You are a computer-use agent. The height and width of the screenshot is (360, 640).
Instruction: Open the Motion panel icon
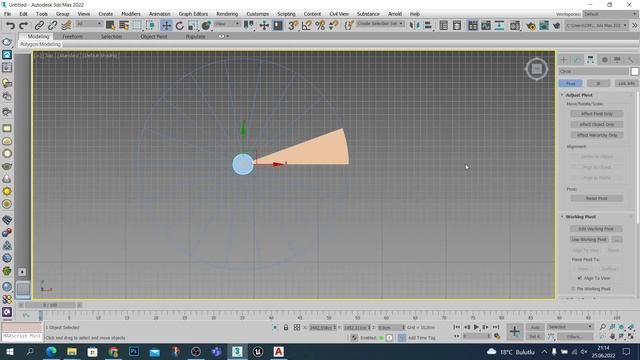tap(604, 60)
